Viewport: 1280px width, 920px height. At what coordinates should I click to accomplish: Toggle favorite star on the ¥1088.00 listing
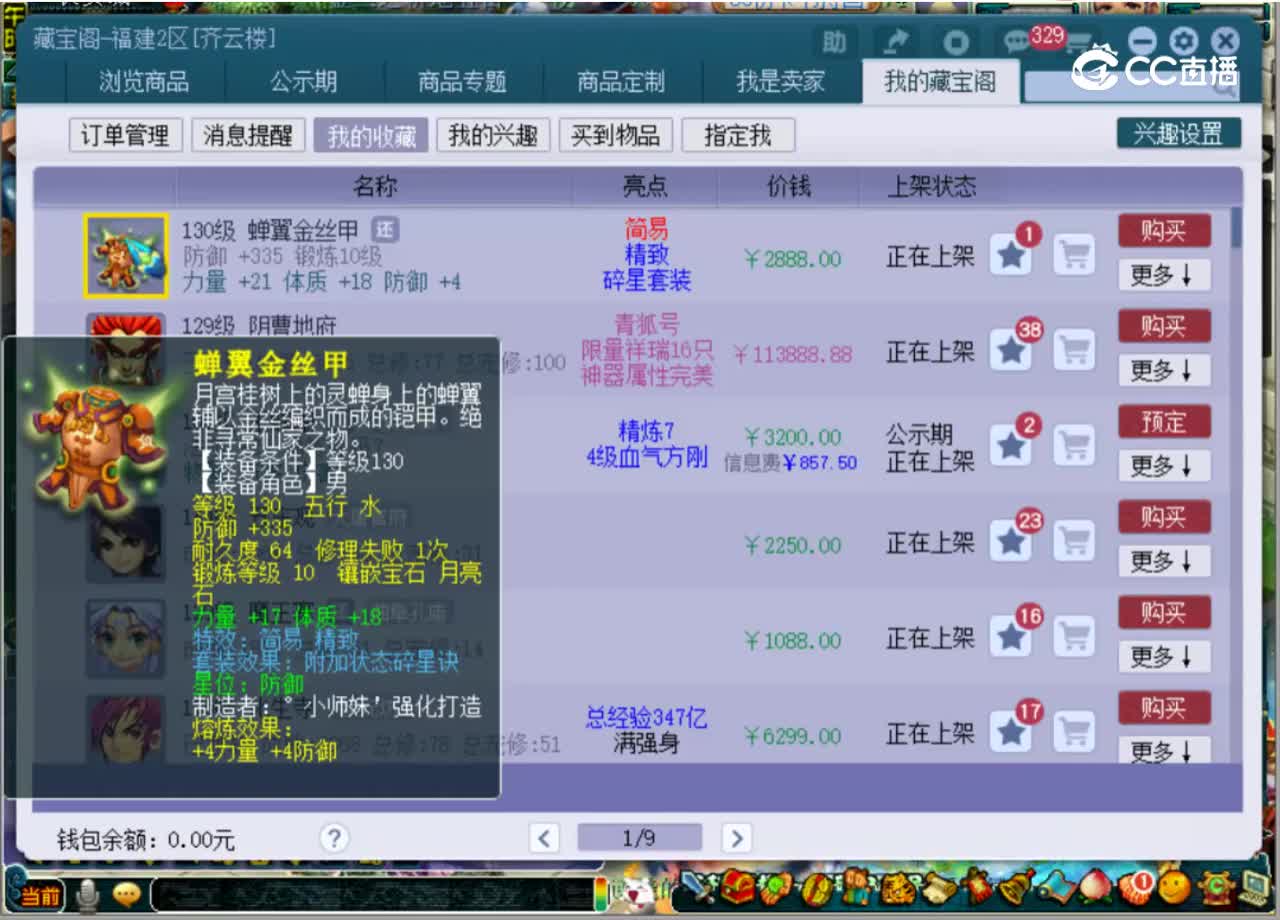[1012, 636]
